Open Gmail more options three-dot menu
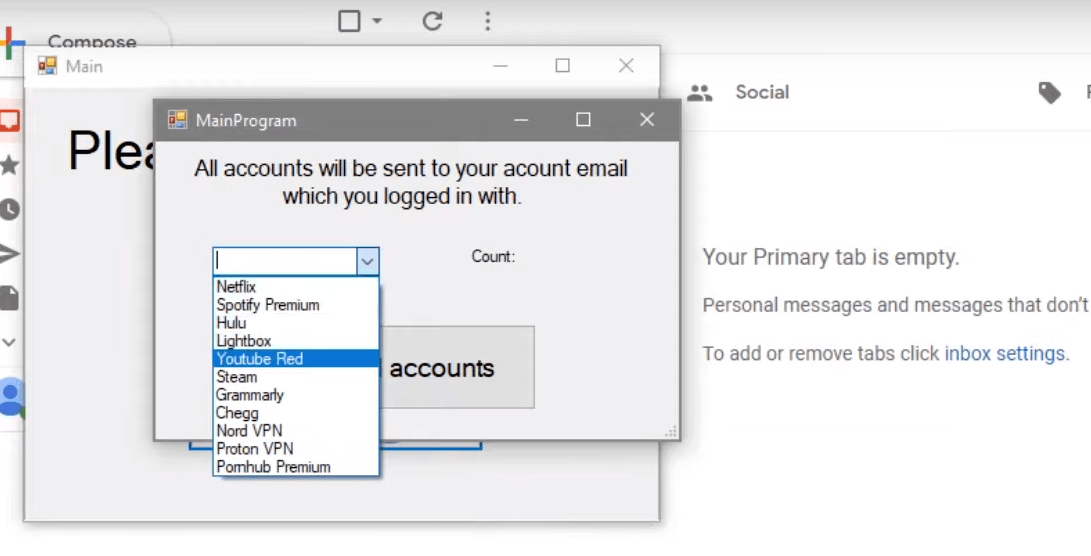The image size is (1091, 556). pos(488,21)
